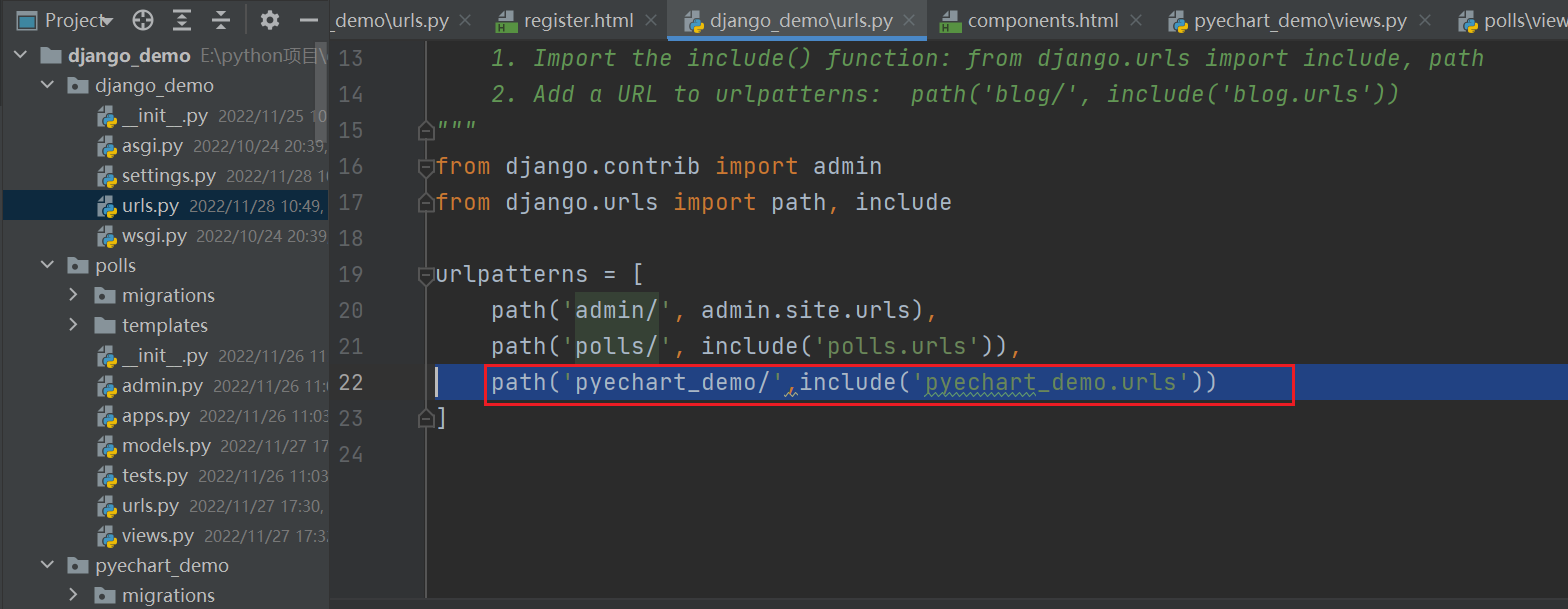Click line number 20 in gutter
The image size is (1568, 609).
[351, 311]
